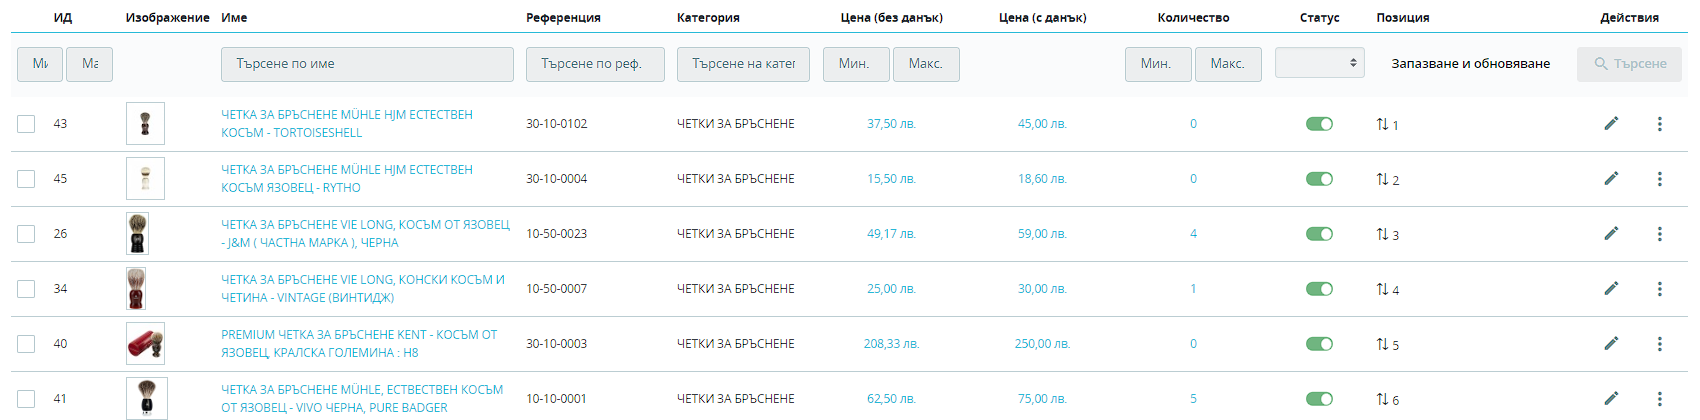
Task: Click the edit pencil for product 26
Action: (x=1611, y=233)
